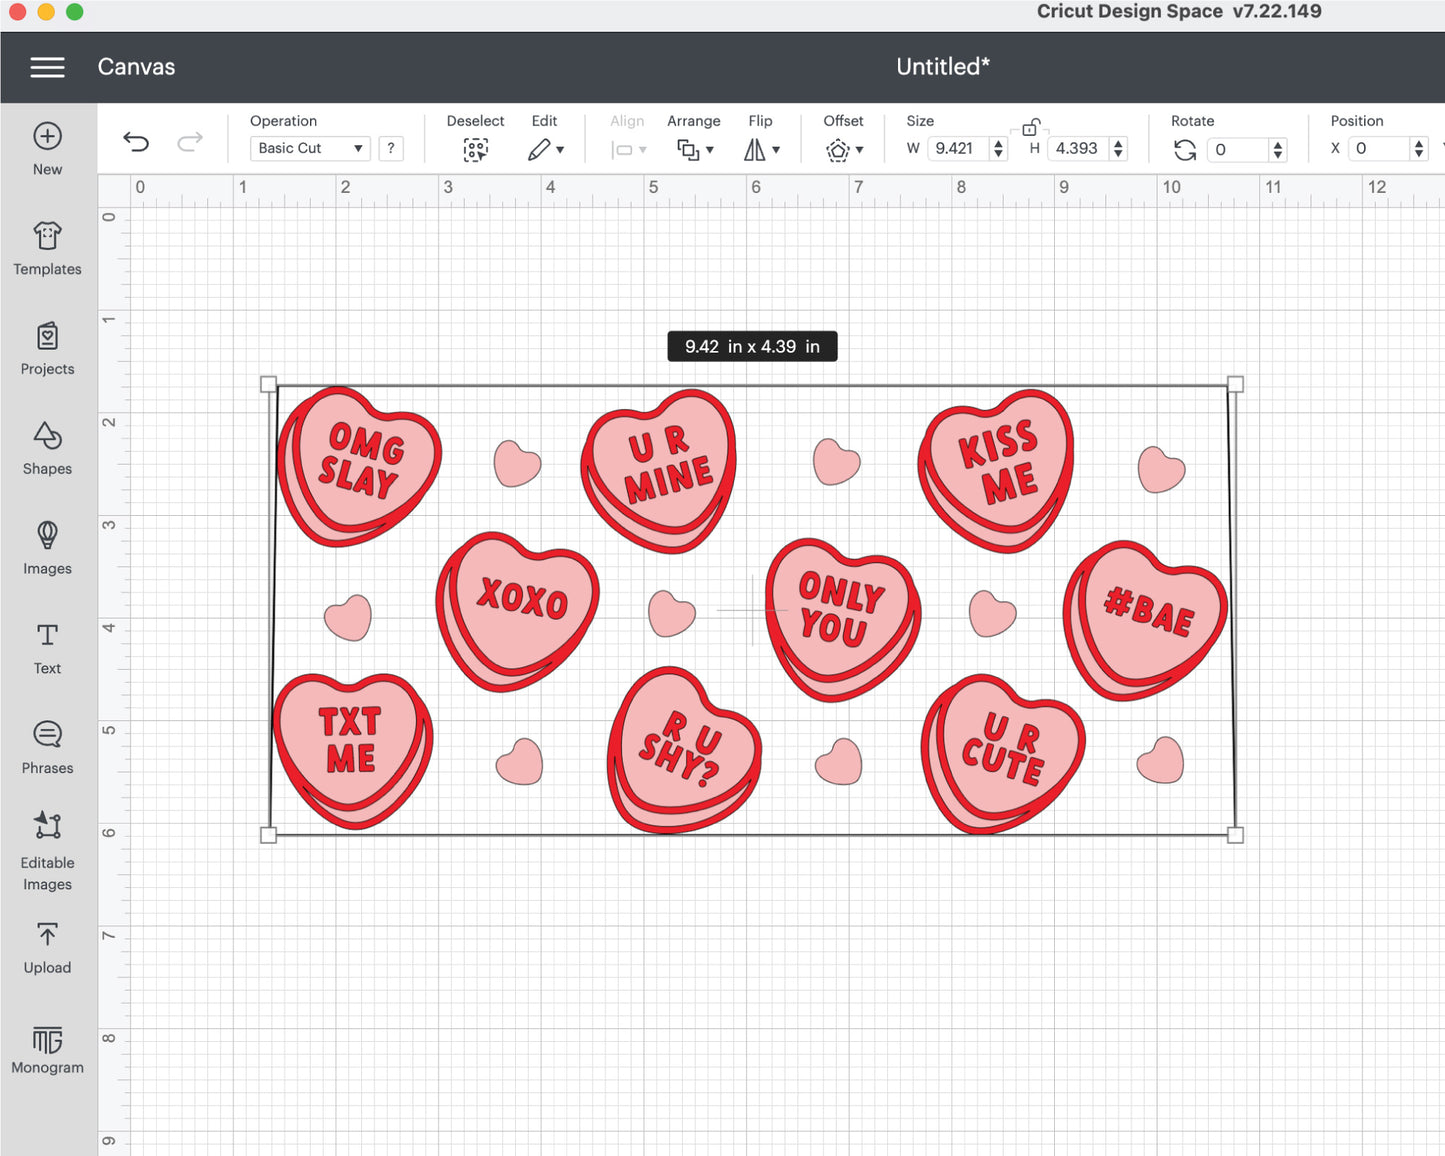Click the Undo arrow
This screenshot has width=1445, height=1156.
136,142
